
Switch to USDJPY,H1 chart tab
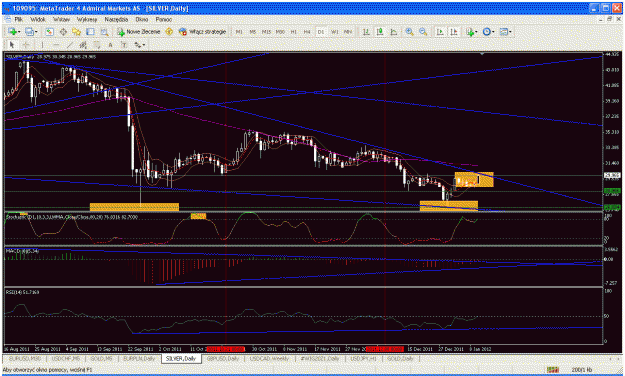[x=363, y=359]
